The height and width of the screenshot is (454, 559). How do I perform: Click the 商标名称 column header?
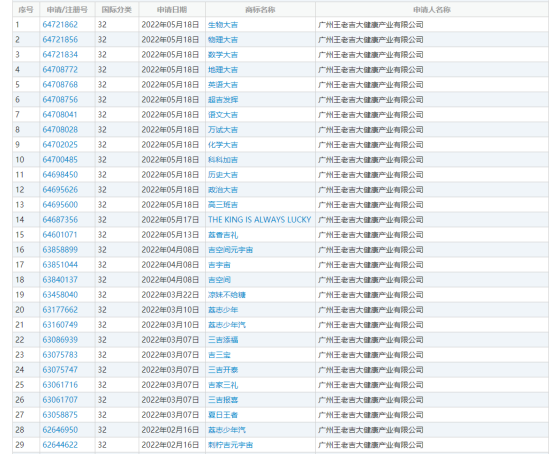pos(260,10)
